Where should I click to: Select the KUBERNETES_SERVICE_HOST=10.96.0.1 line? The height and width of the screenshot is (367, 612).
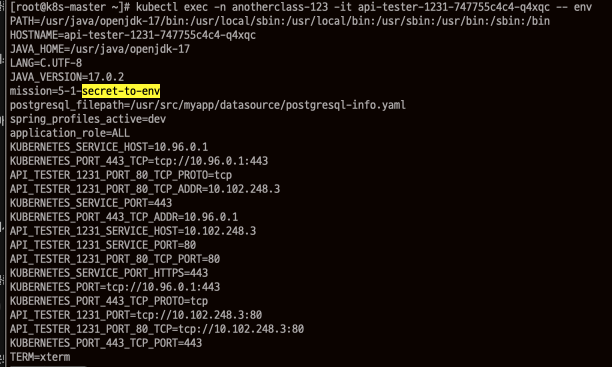point(109,147)
